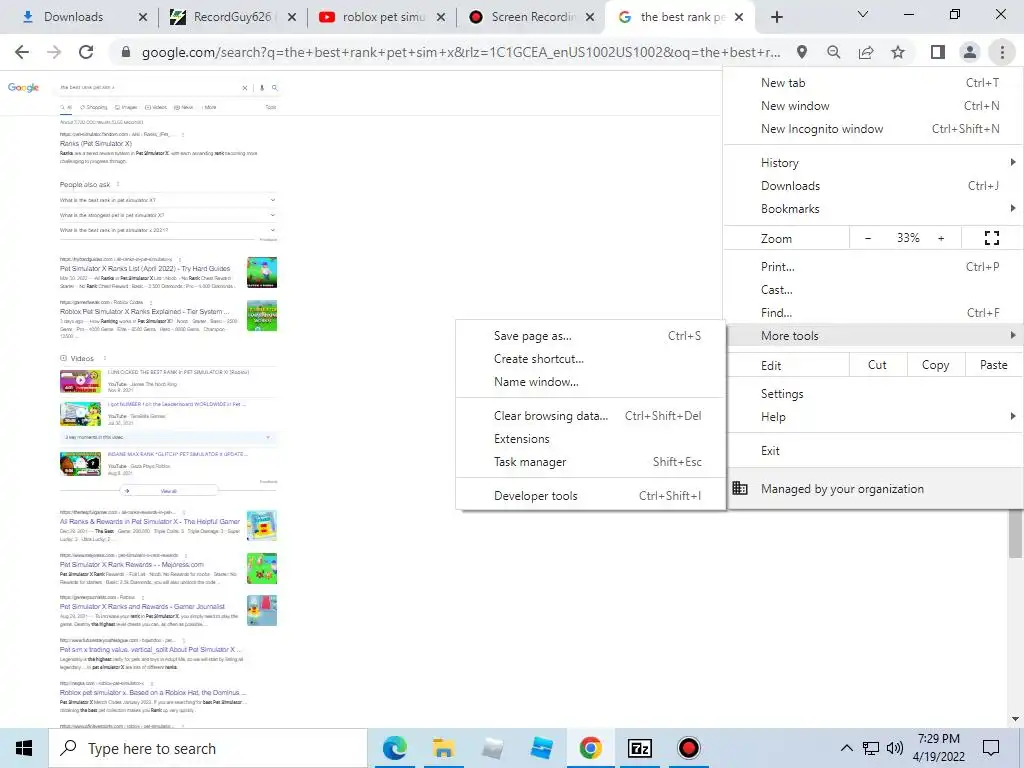Image resolution: width=1024 pixels, height=768 pixels.
Task: Click the Google logo on the page
Action: pyautogui.click(x=23, y=88)
